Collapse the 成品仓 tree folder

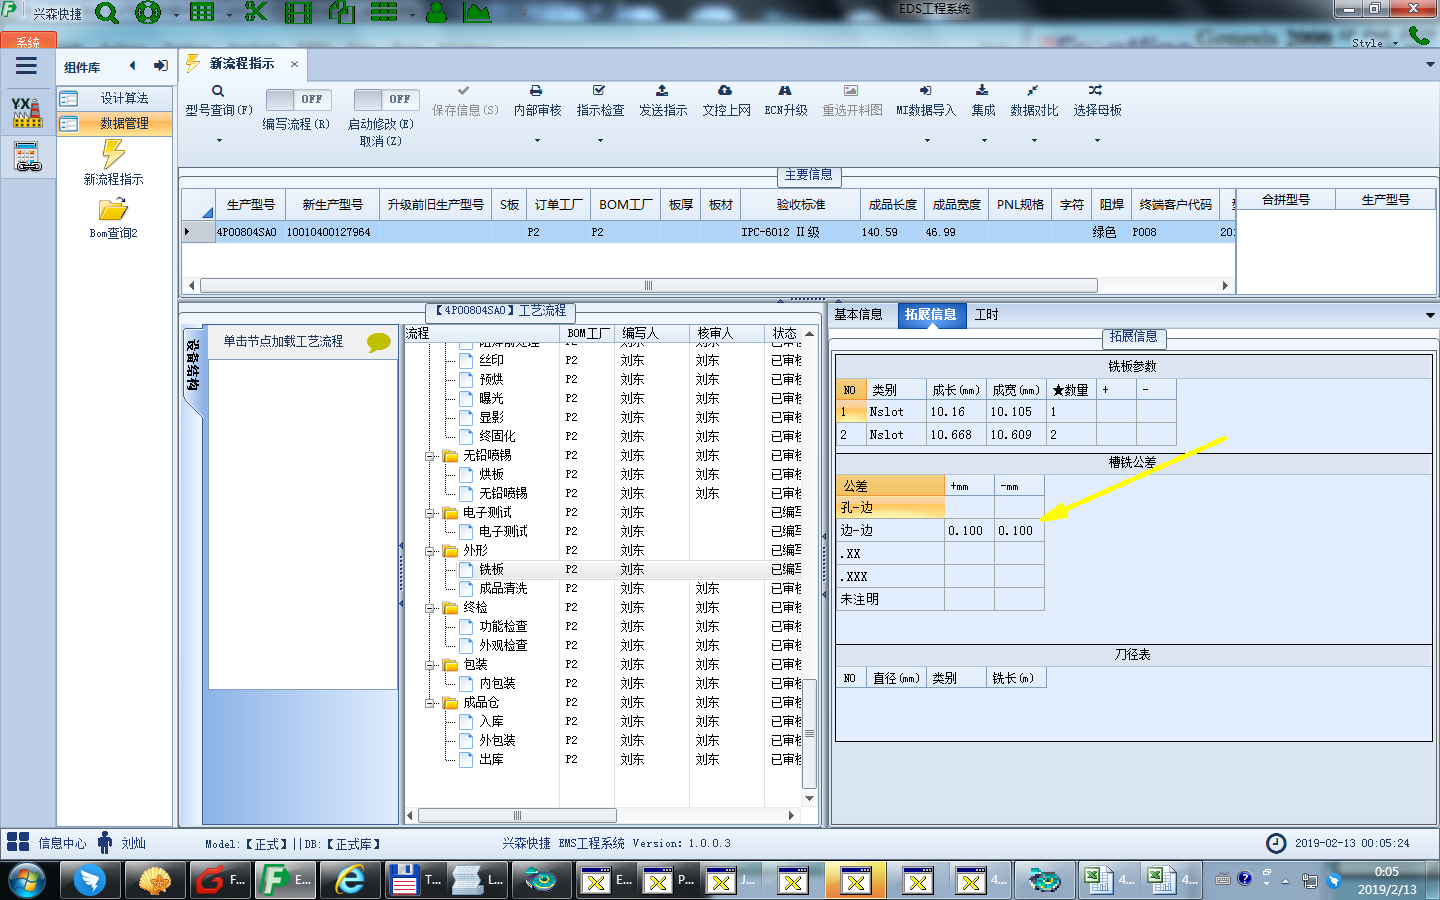click(430, 703)
